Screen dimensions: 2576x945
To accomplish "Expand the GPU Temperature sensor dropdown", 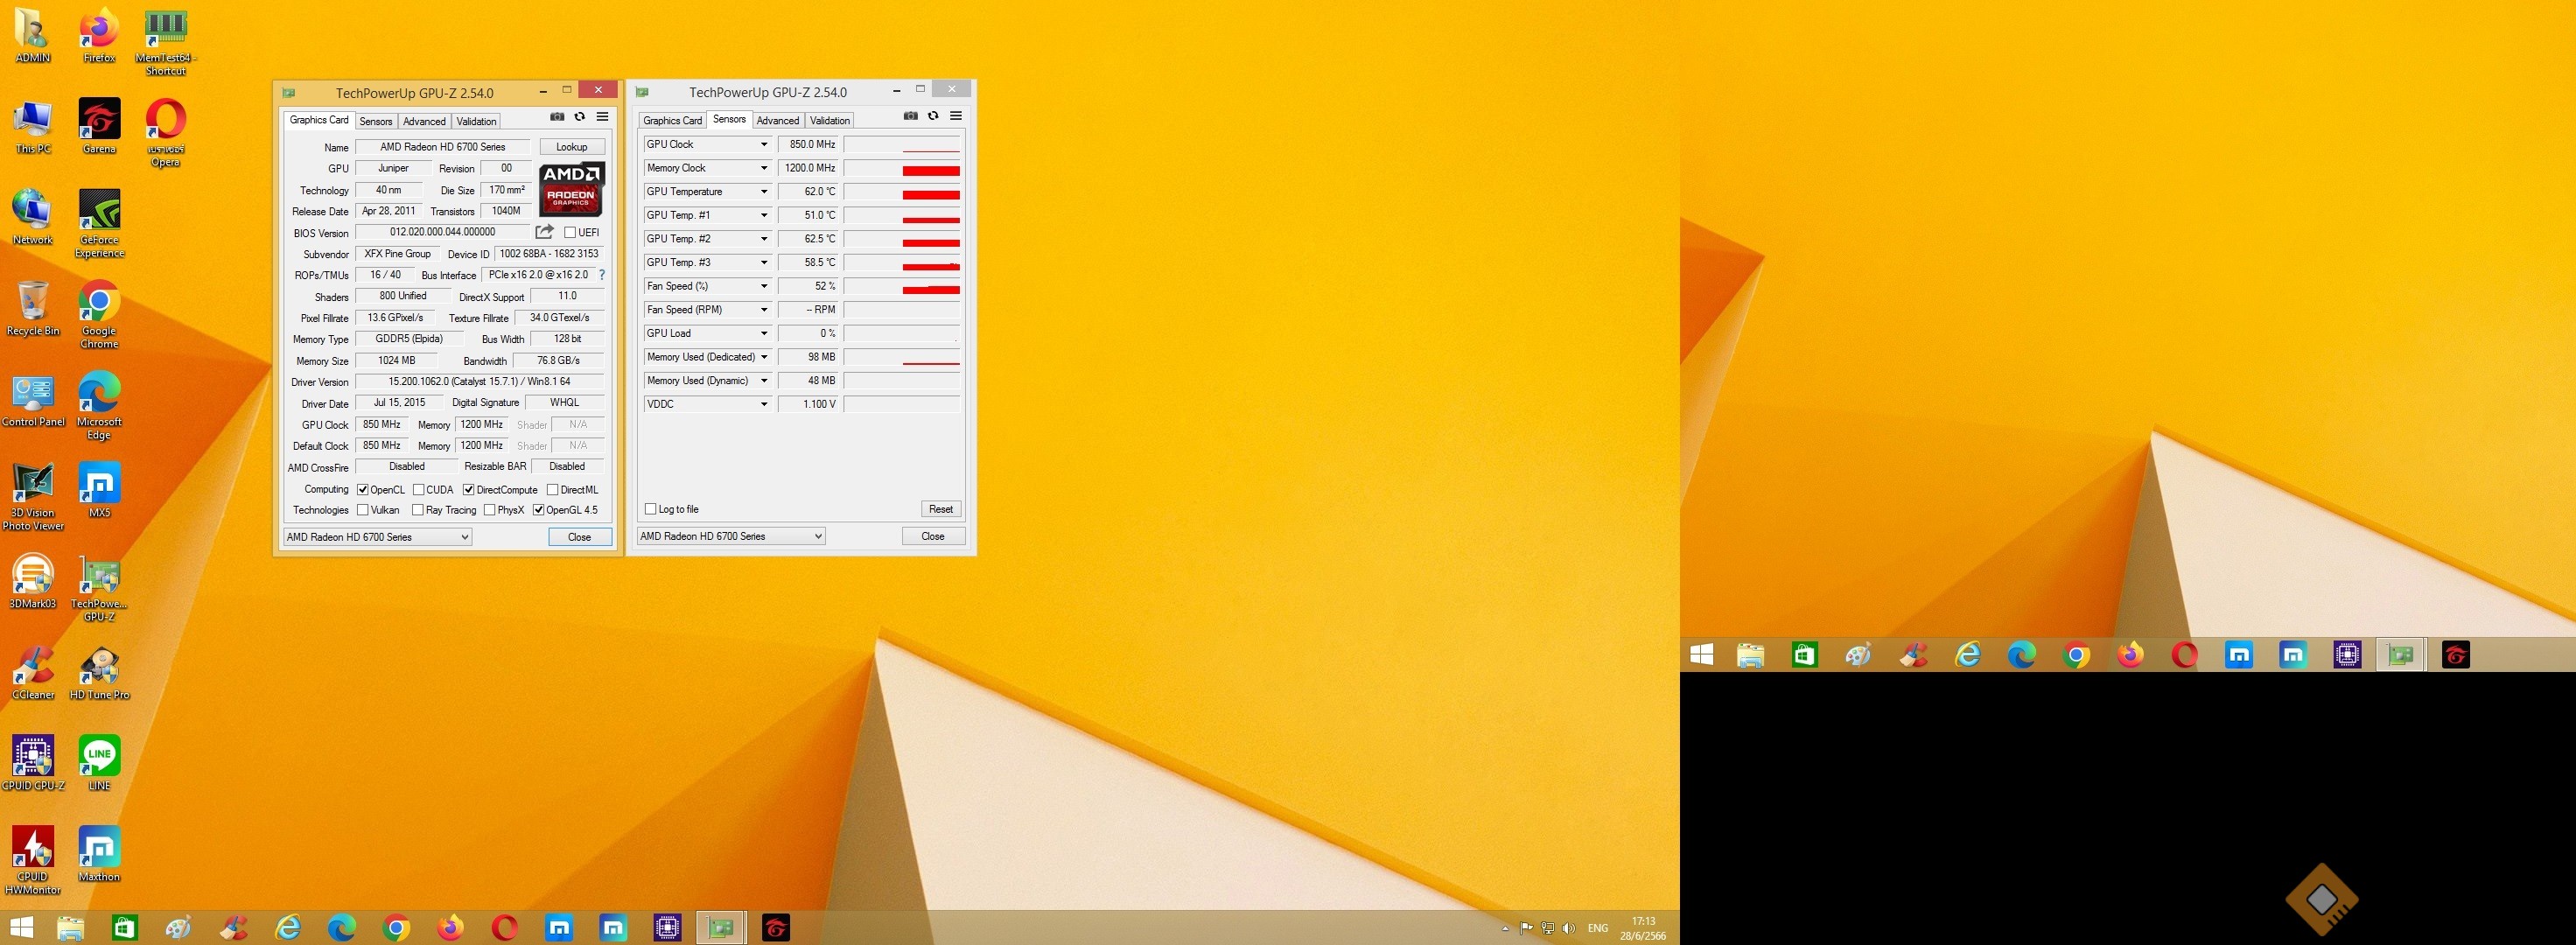I will click(x=764, y=192).
